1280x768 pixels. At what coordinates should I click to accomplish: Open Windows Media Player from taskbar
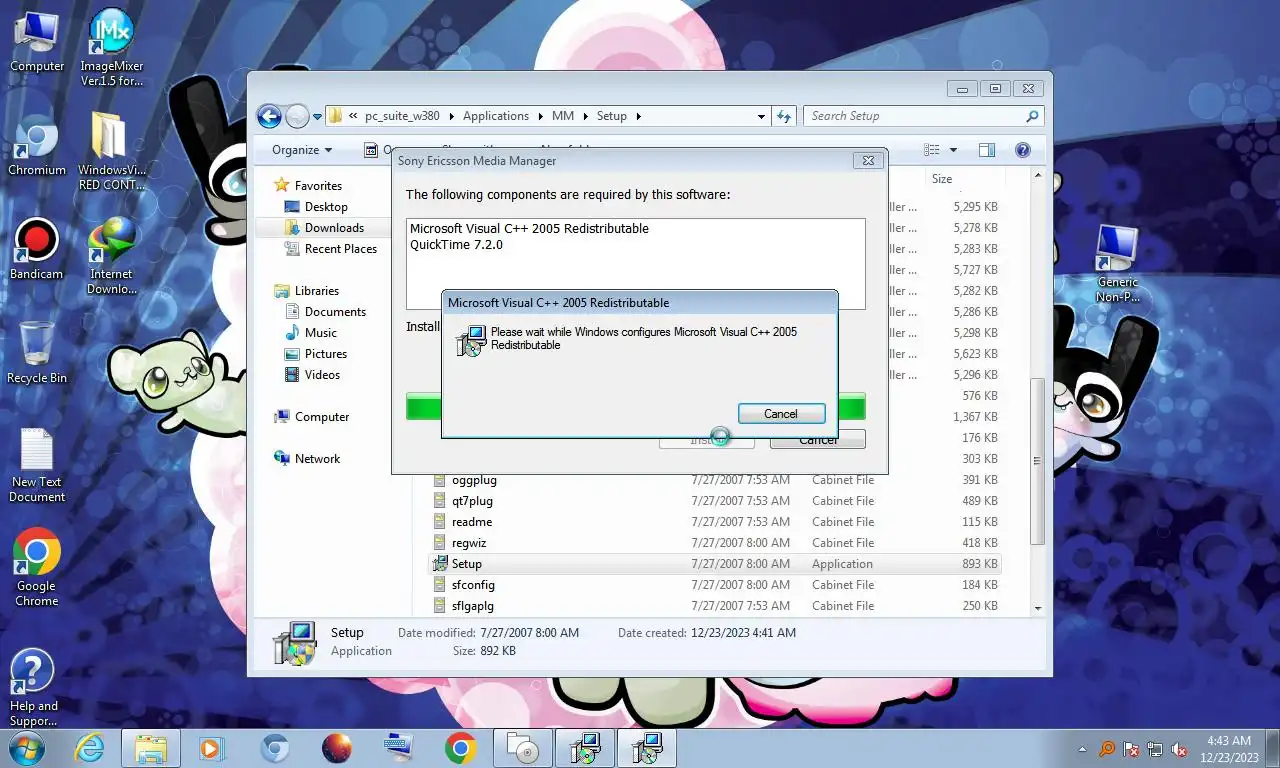212,748
